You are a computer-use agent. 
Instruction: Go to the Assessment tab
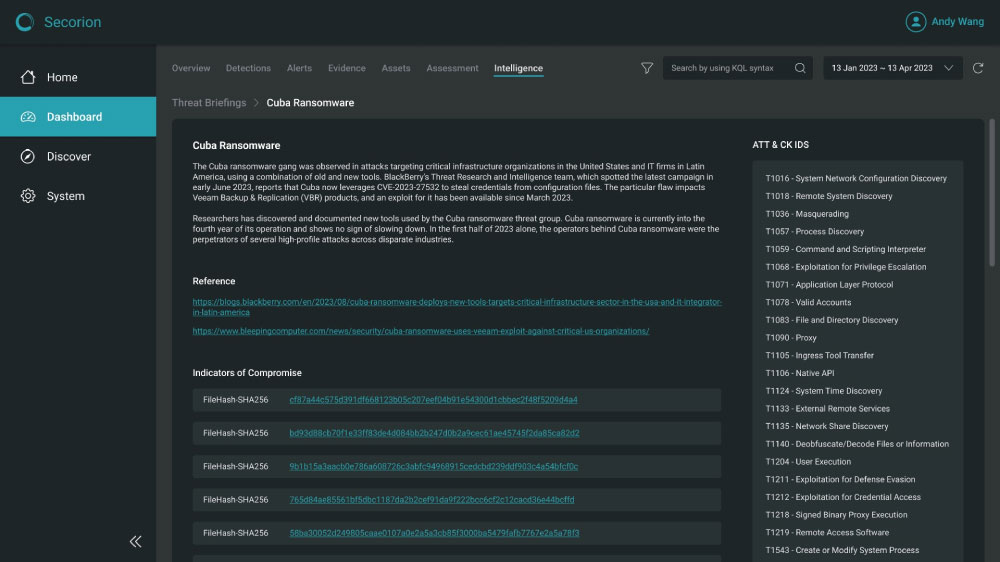pyautogui.click(x=452, y=68)
